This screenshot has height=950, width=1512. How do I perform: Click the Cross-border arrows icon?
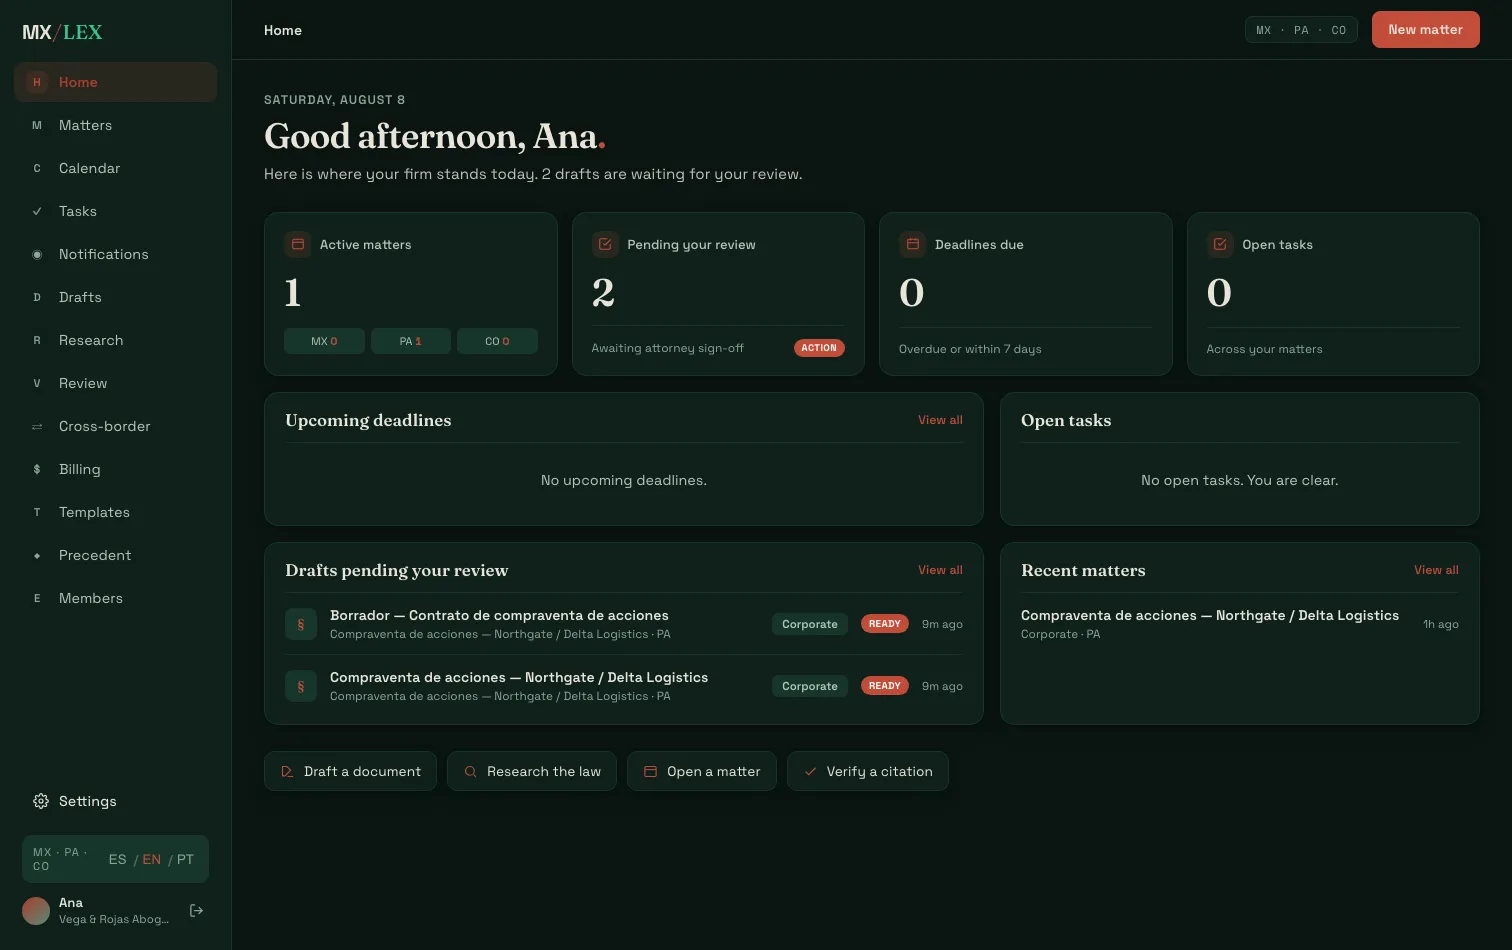[x=37, y=426]
